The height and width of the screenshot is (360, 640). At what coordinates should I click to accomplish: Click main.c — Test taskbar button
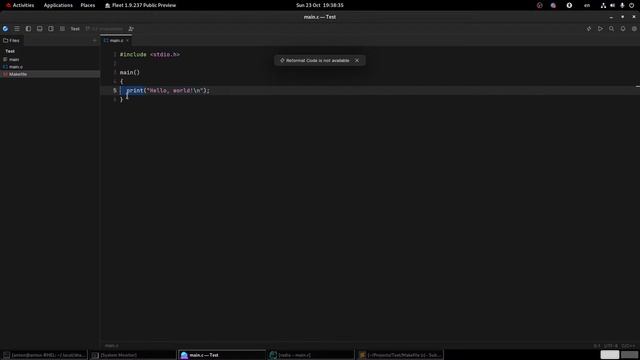click(222, 355)
